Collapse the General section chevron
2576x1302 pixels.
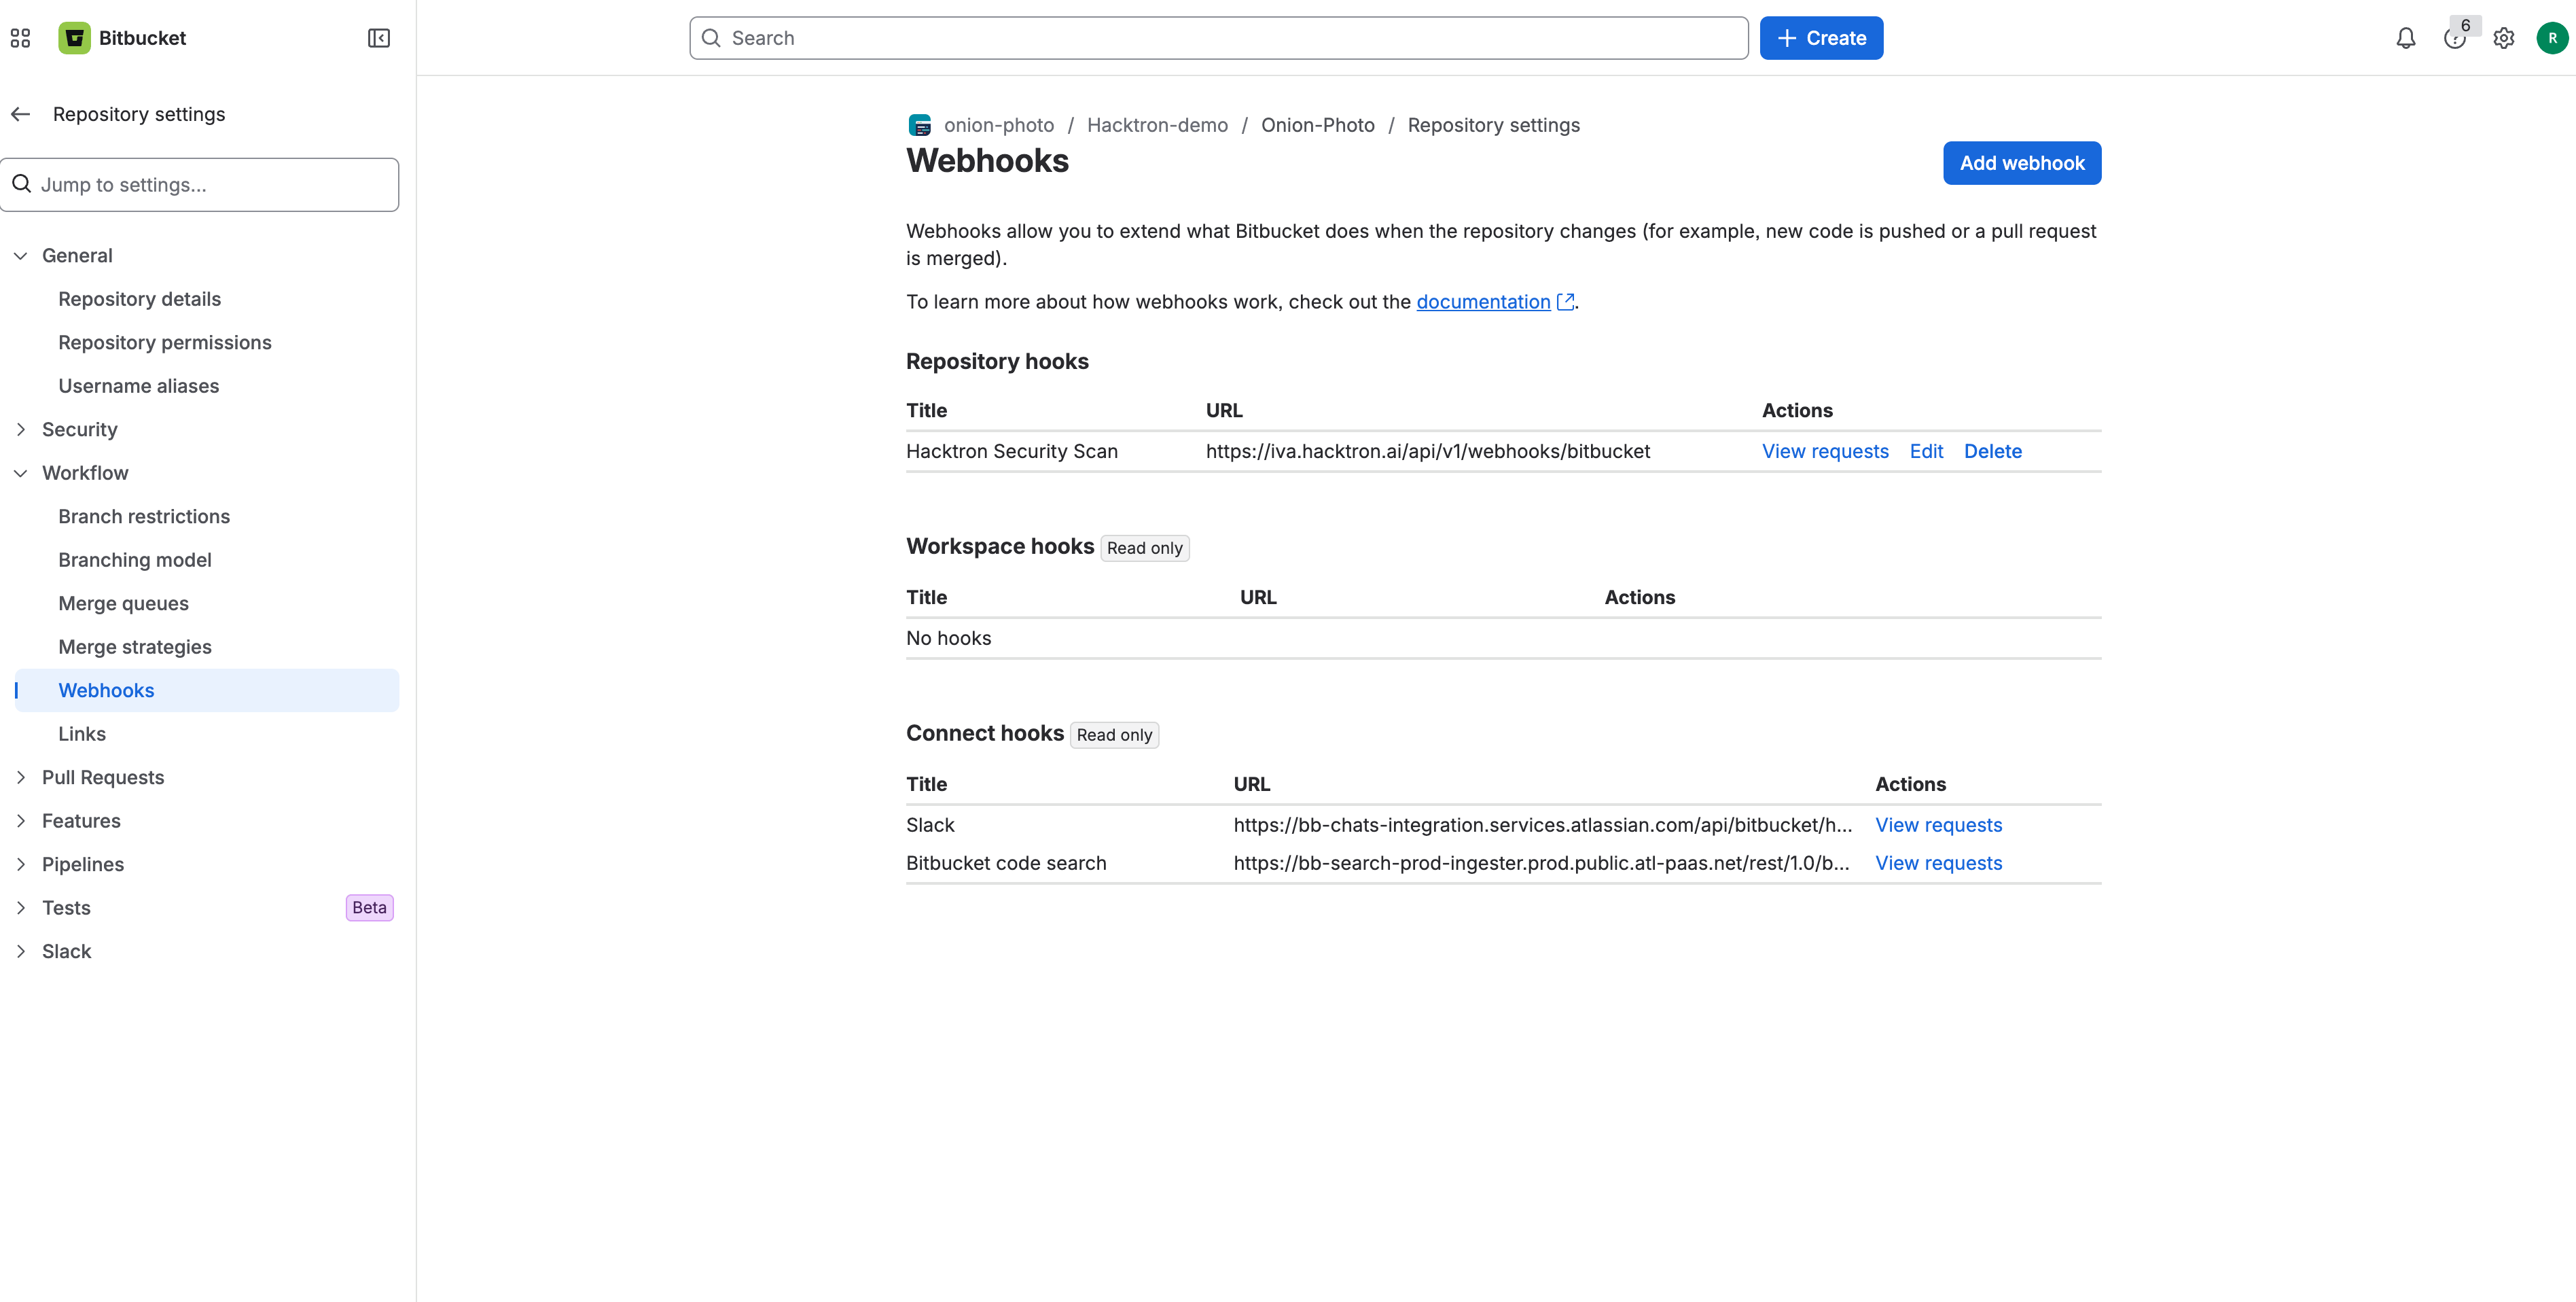tap(20, 256)
